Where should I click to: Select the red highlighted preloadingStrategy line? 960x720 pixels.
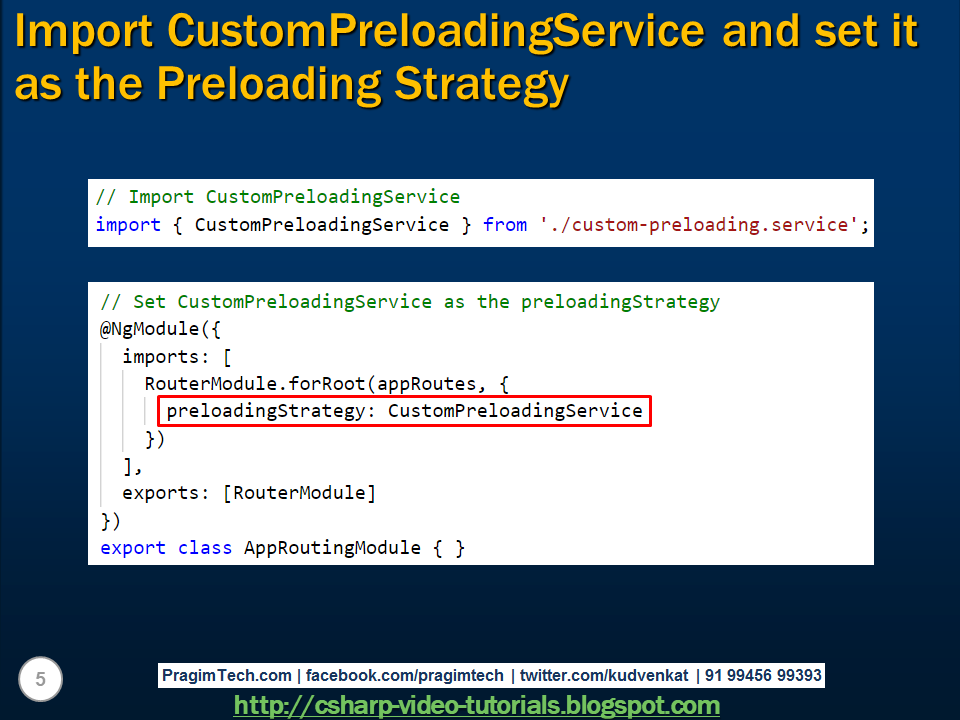tap(404, 411)
